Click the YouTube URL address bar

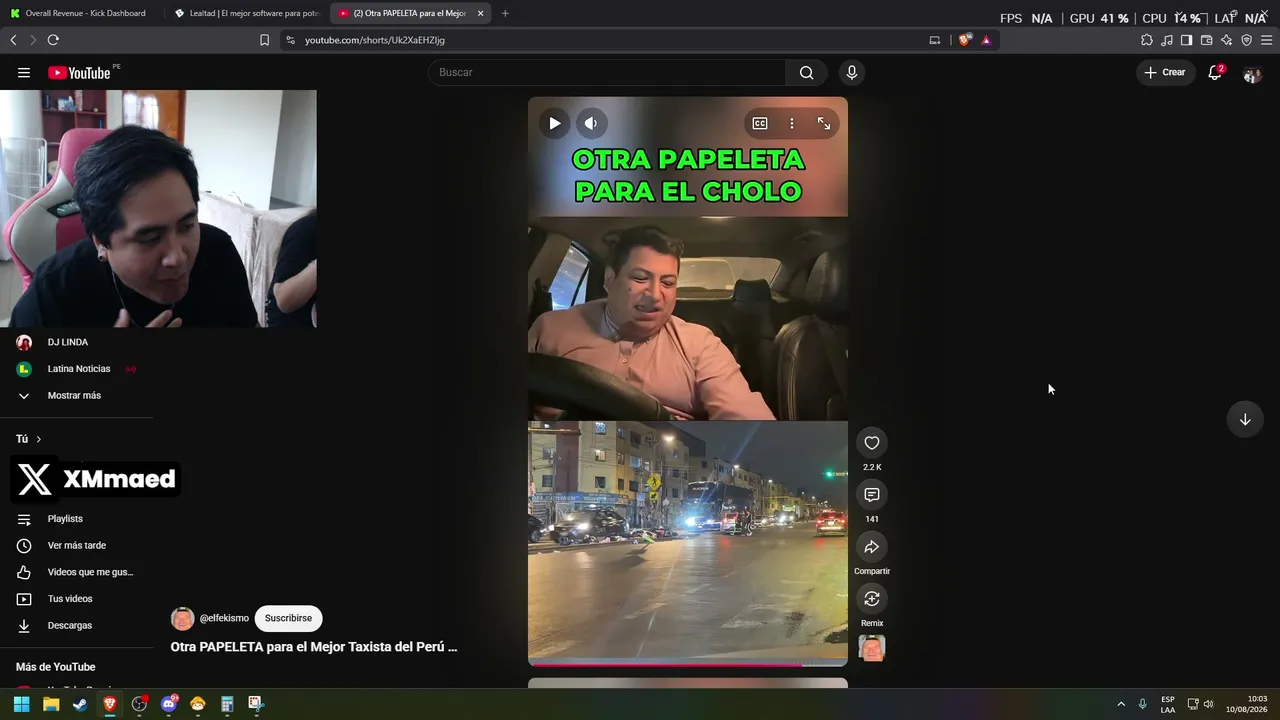(x=600, y=40)
